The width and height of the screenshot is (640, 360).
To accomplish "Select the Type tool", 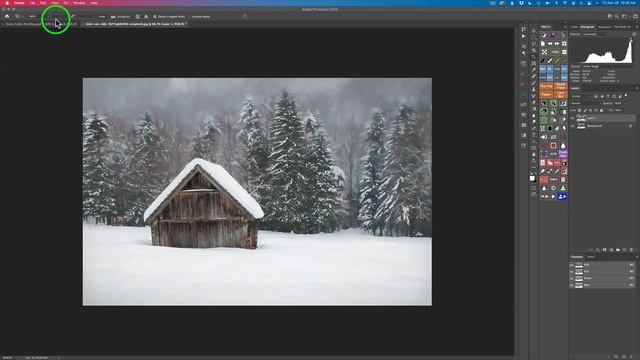I will tap(533, 135).
